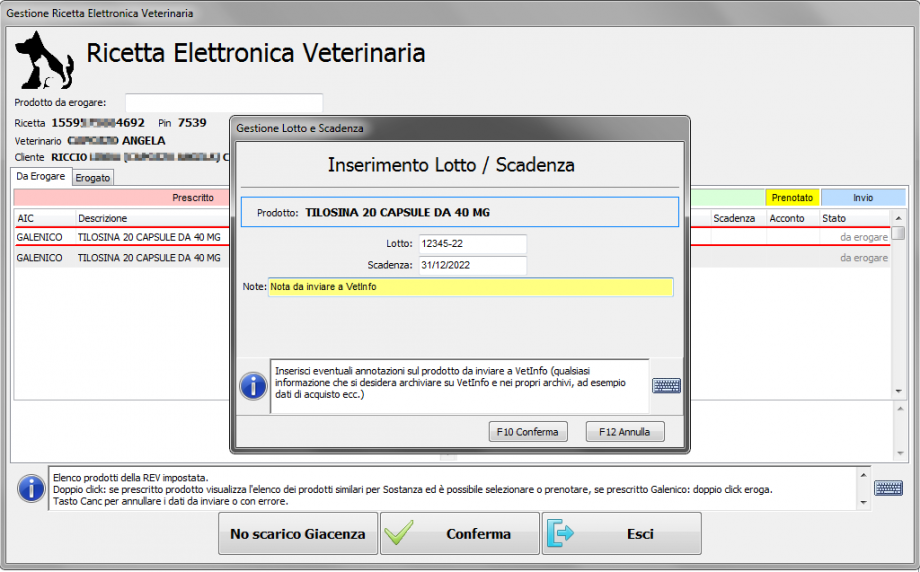This screenshot has width=920, height=572.
Task: Select the Da Erogare tab
Action: (41, 177)
